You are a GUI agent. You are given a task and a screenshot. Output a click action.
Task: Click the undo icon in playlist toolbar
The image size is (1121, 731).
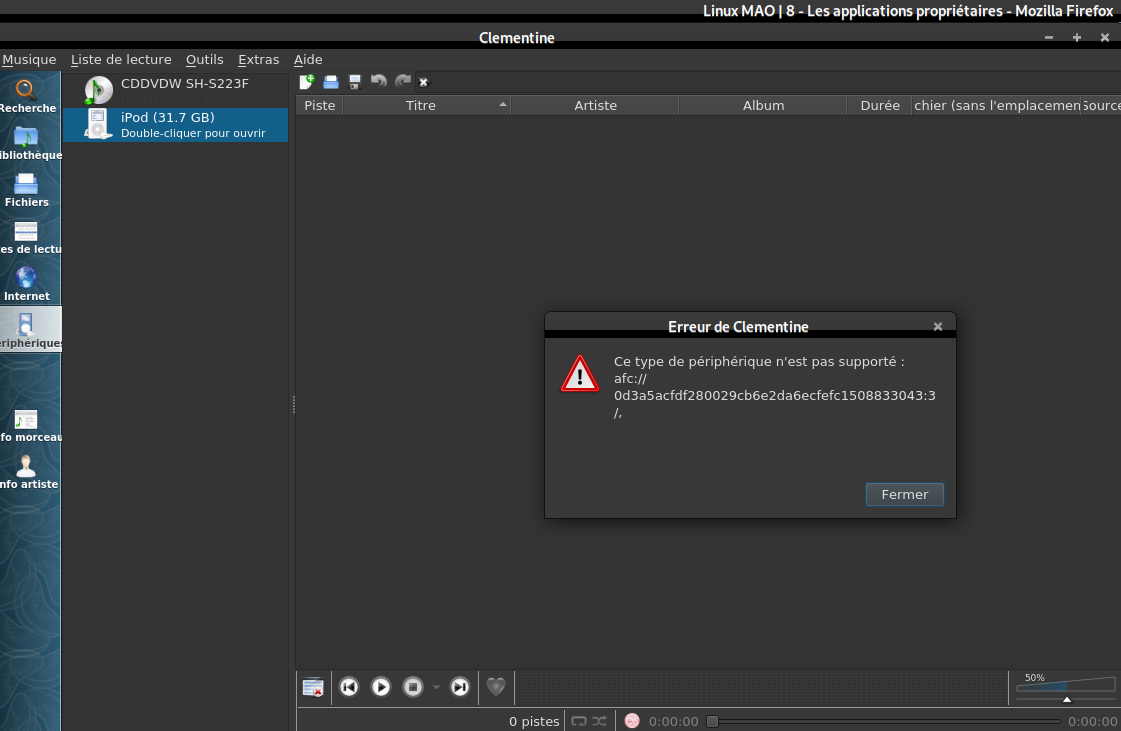(379, 81)
